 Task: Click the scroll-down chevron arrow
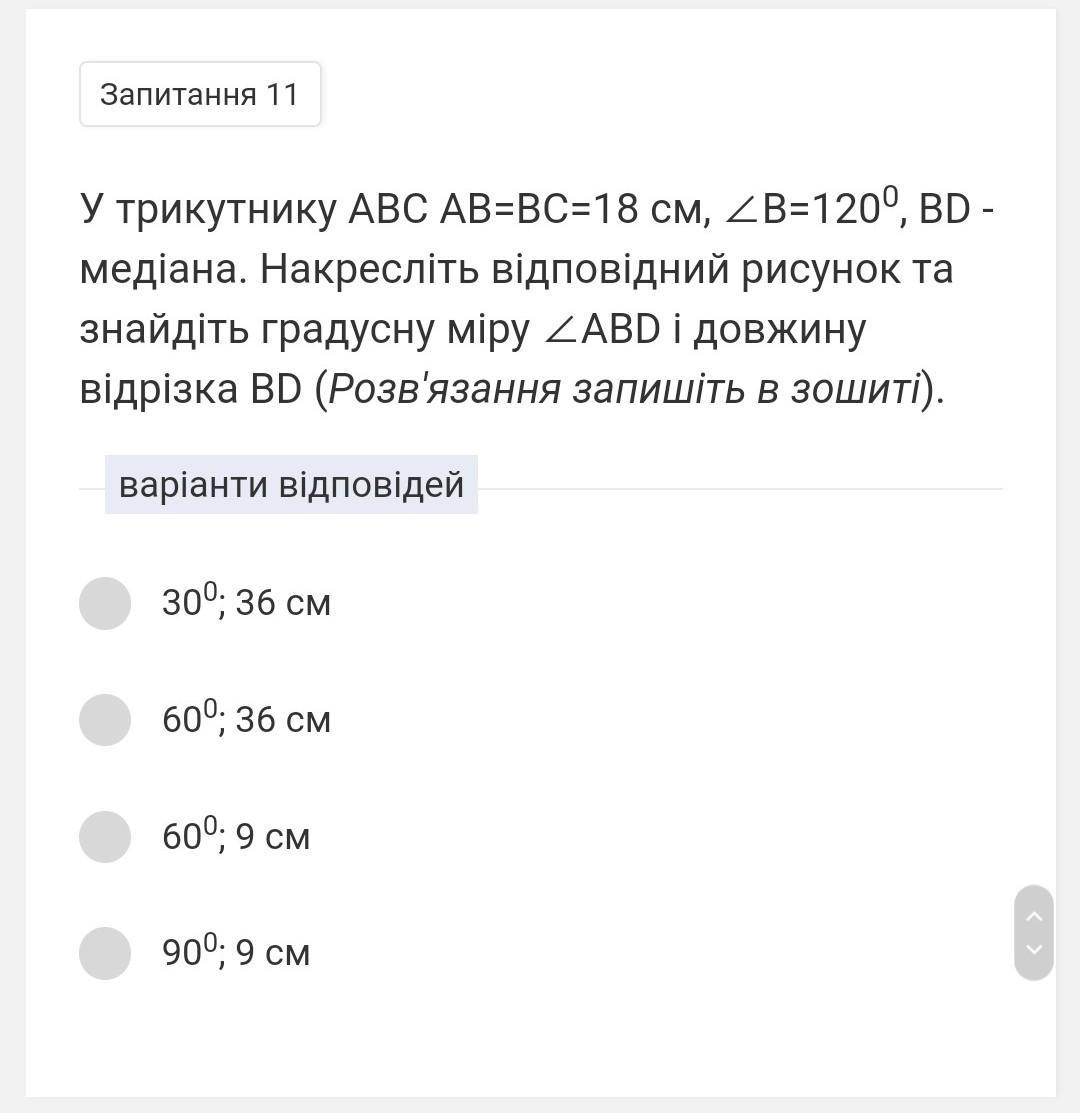coord(1034,949)
